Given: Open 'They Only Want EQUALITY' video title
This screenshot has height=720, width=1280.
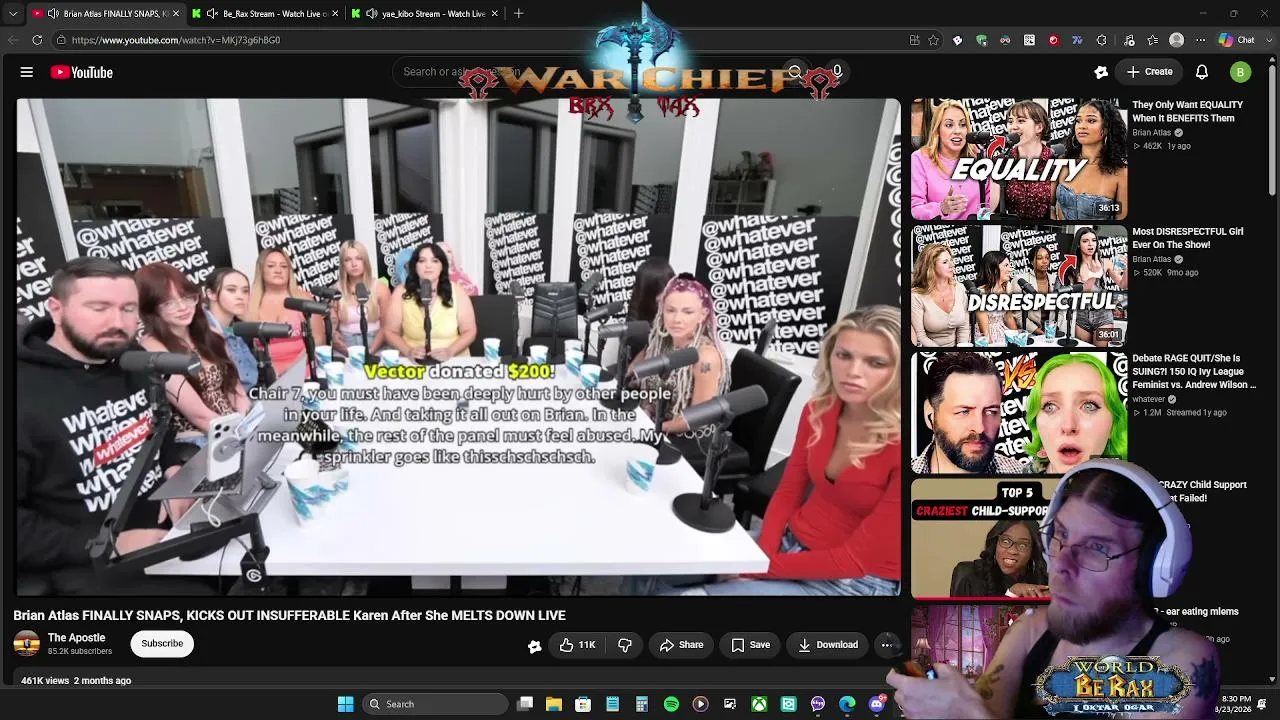Looking at the screenshot, I should click(1187, 111).
